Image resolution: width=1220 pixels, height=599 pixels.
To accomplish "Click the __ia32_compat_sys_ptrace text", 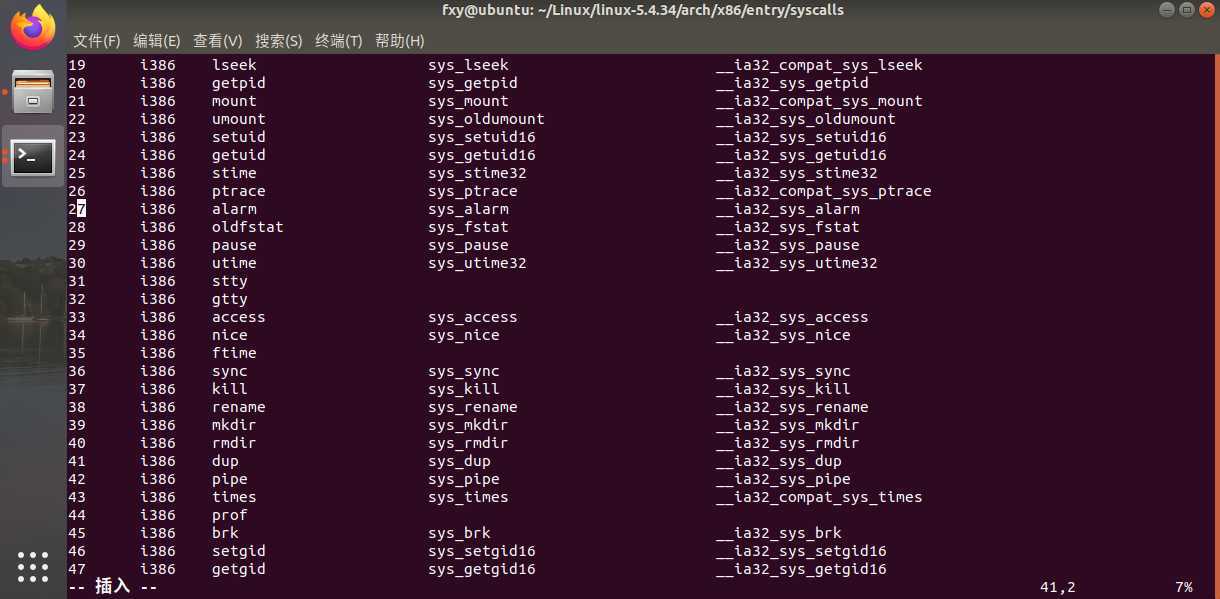I will pos(824,191).
